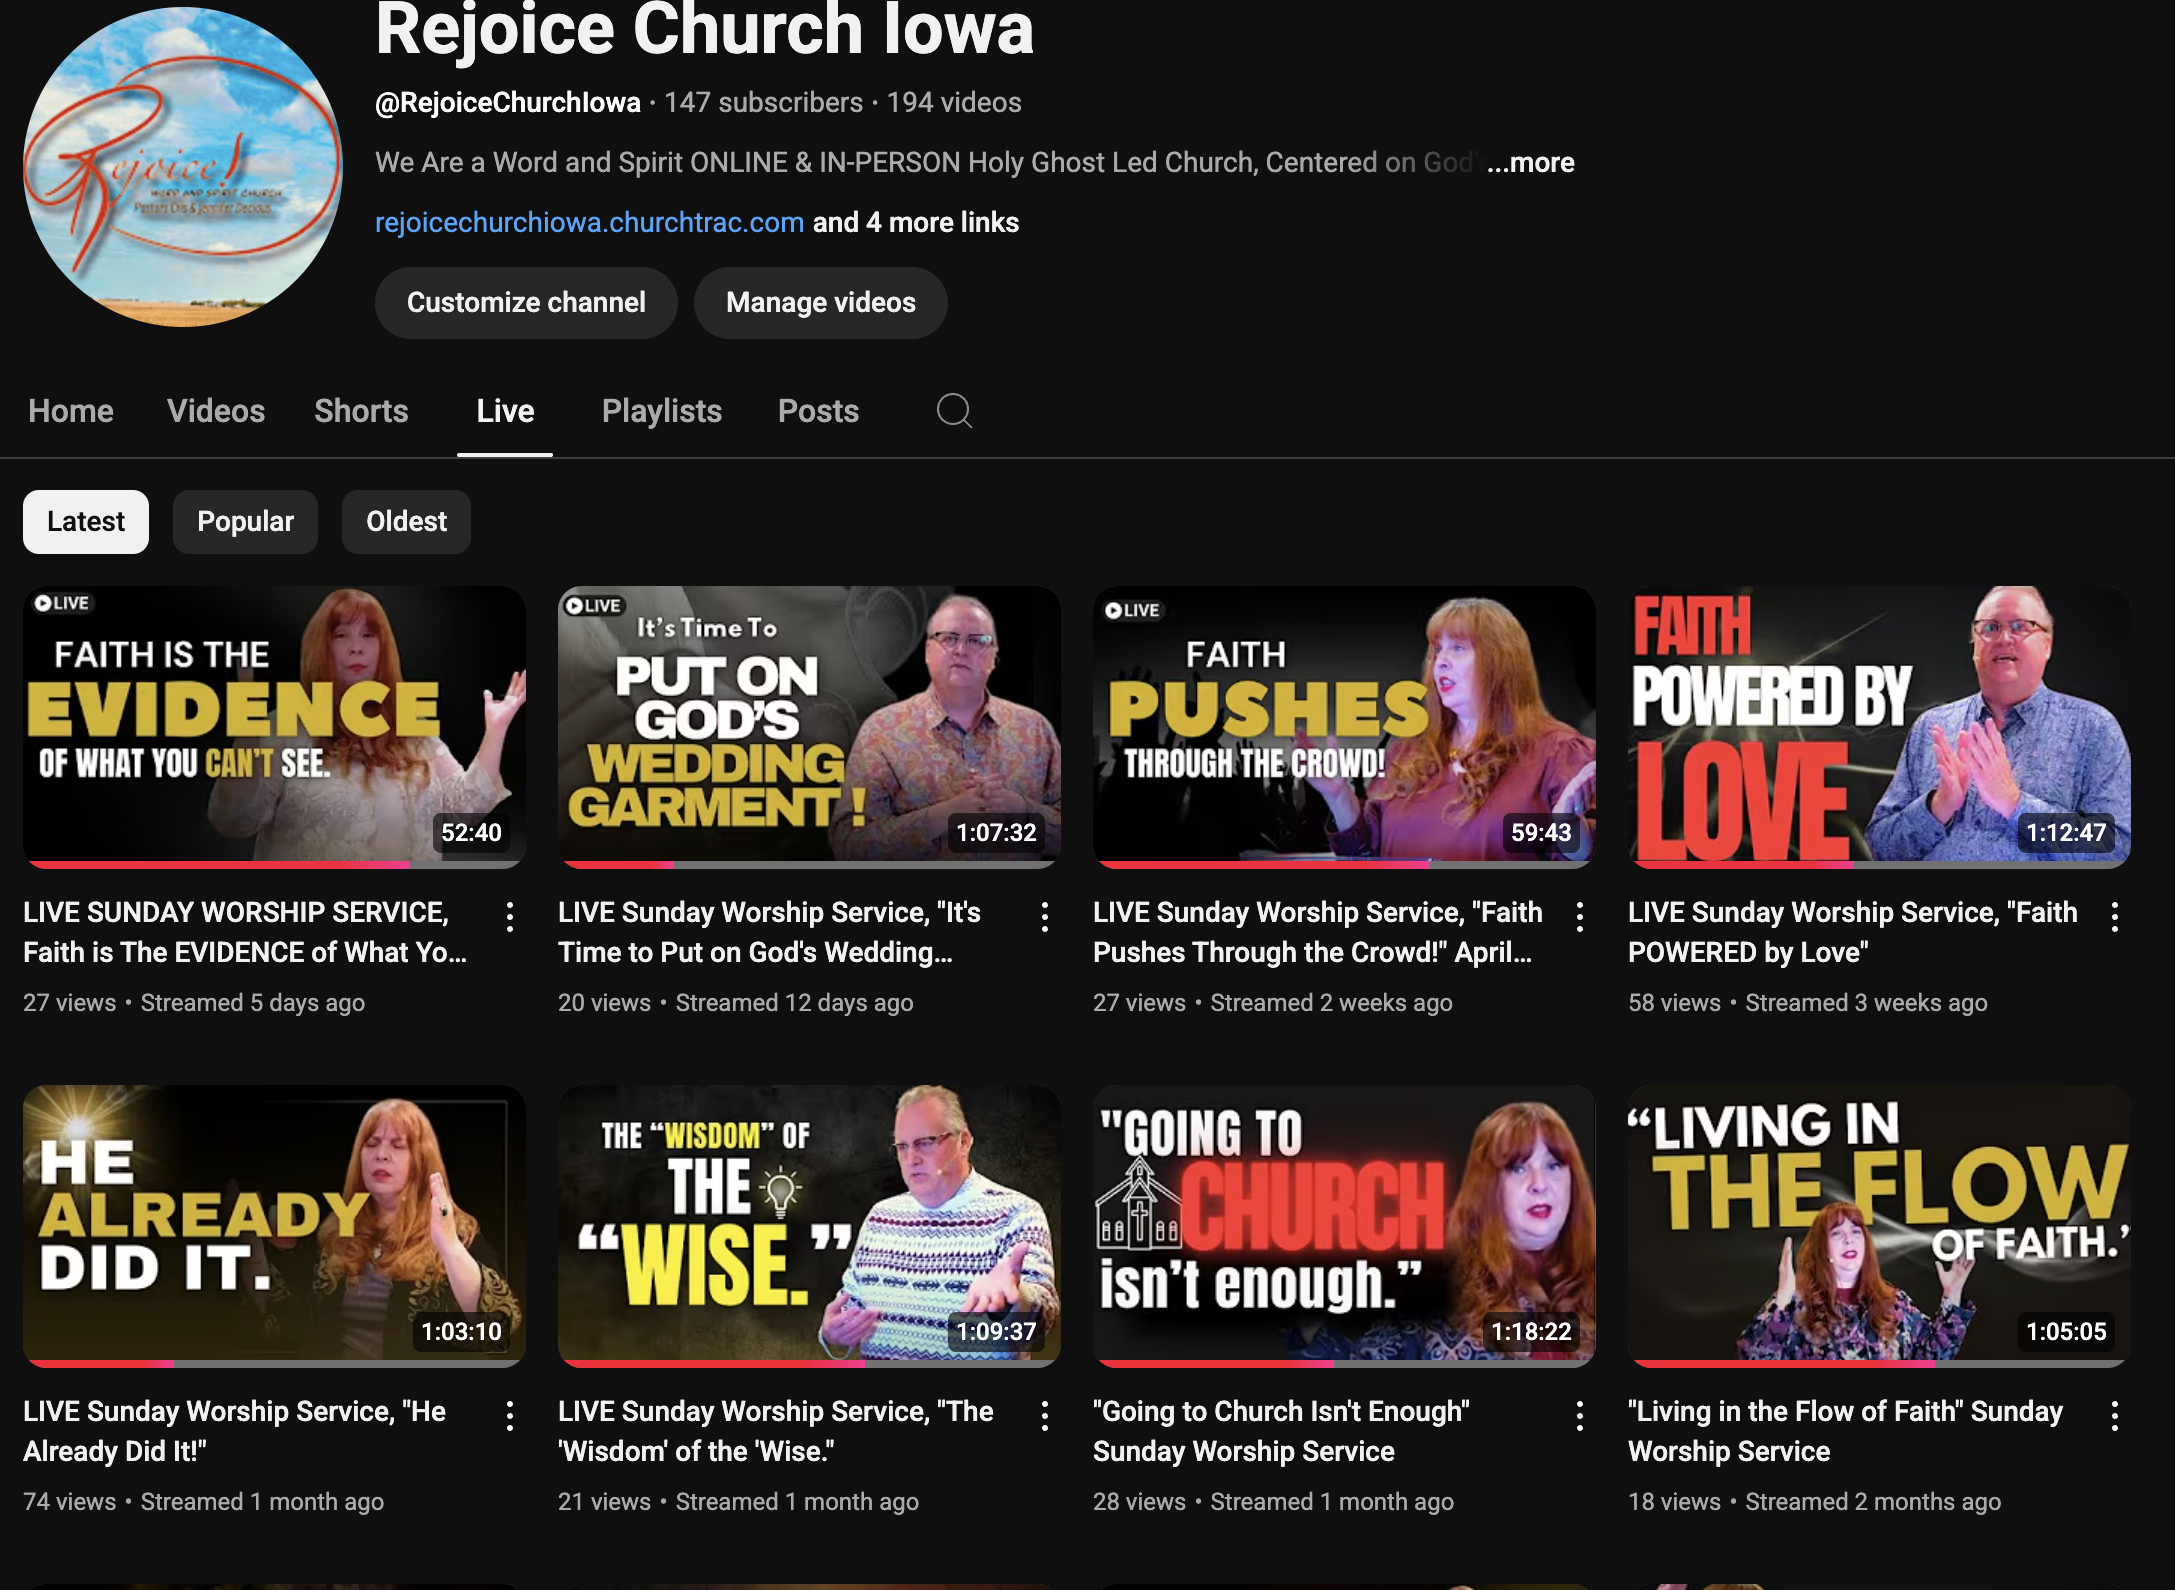Image resolution: width=2175 pixels, height=1590 pixels.
Task: Open the rejoicechurchiowa.churchtrac.com link
Action: click(589, 222)
